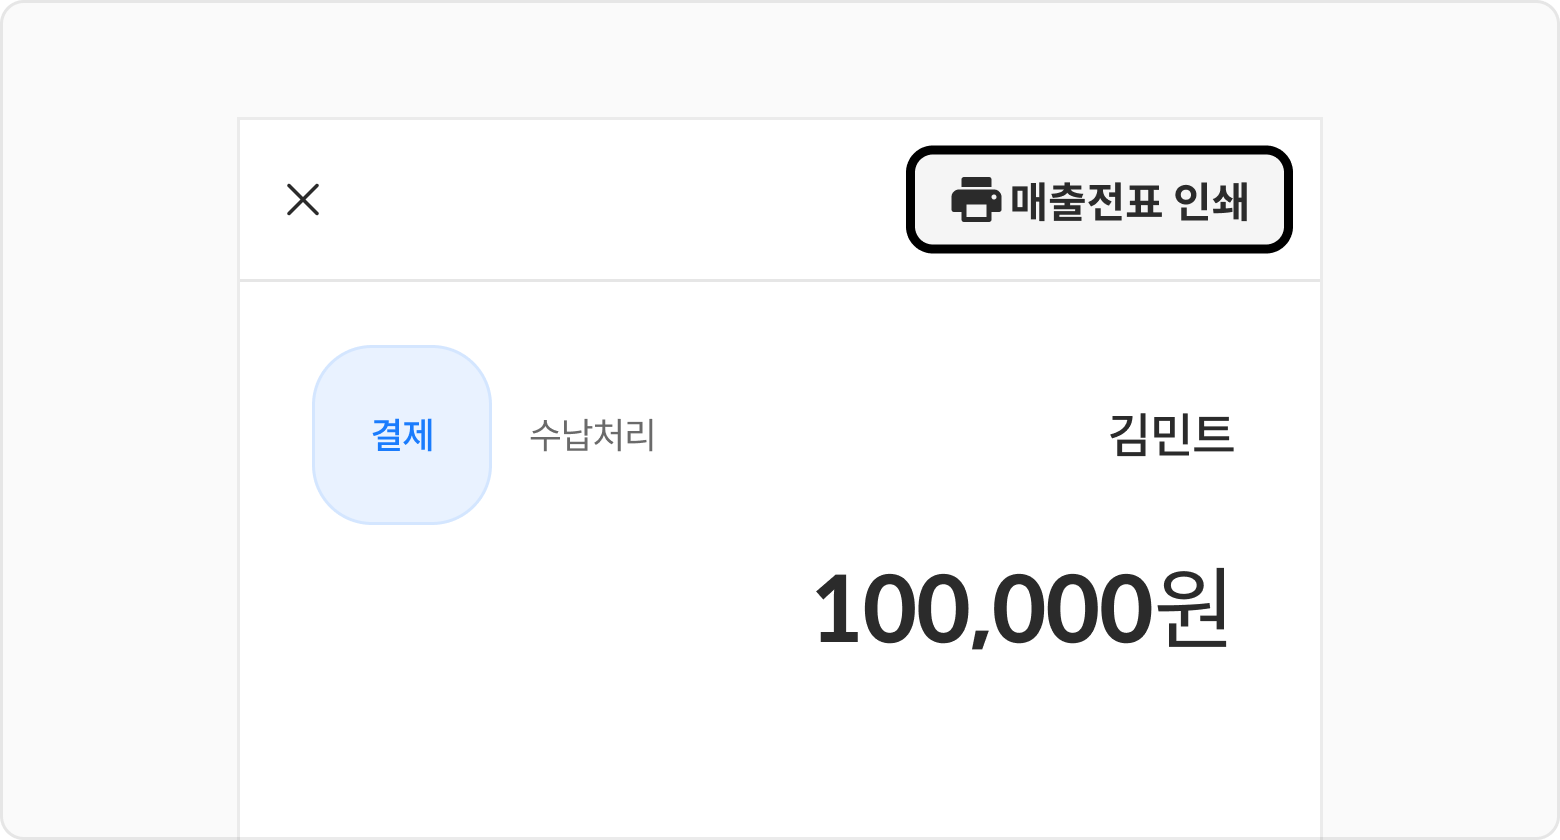Tap the rounded 결제 status icon
The image size is (1560, 840).
pyautogui.click(x=402, y=435)
